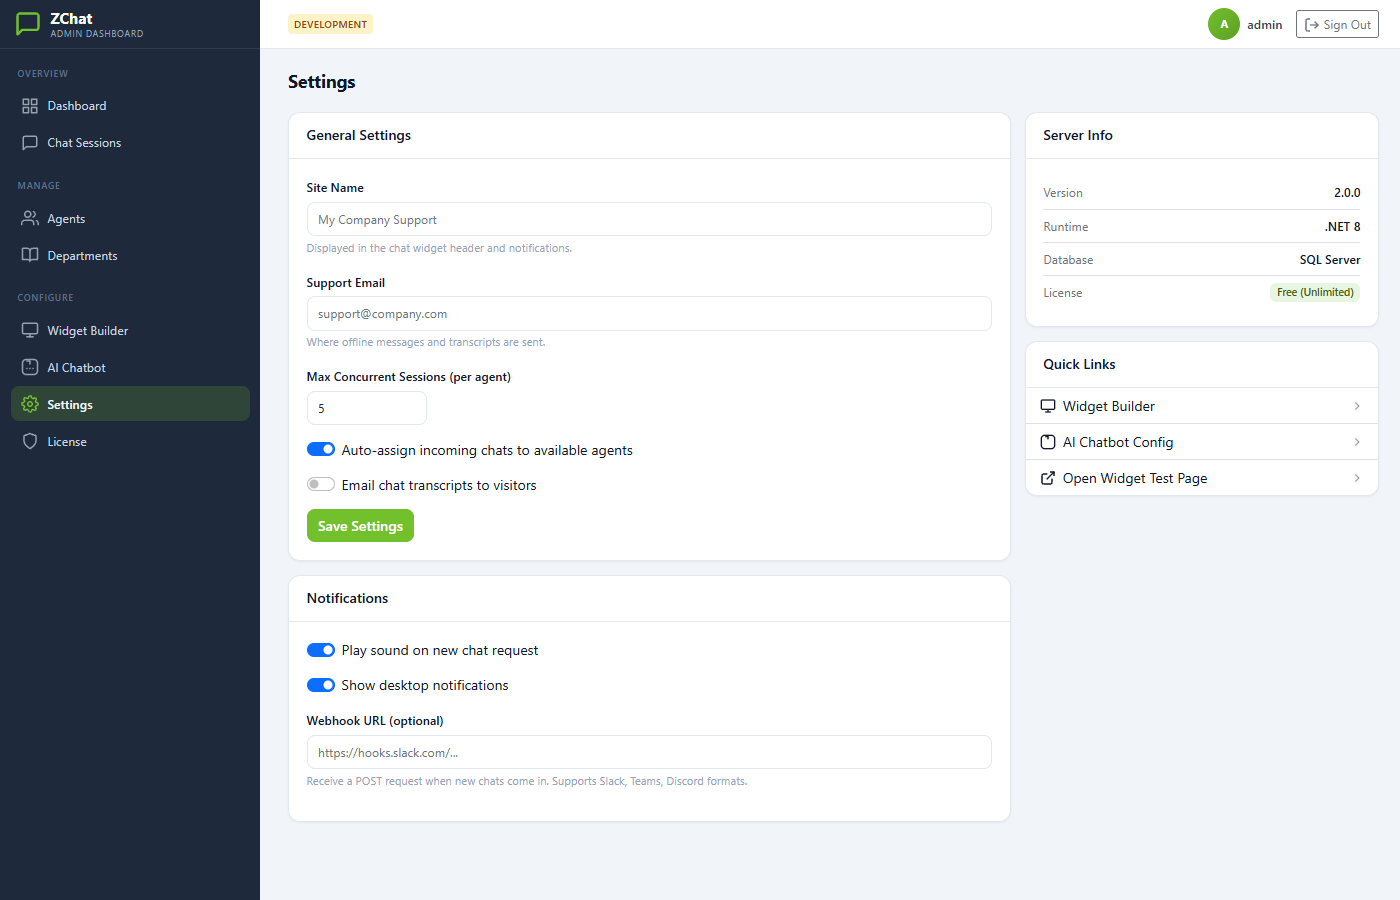Turn off play sound on new chat

point(320,650)
